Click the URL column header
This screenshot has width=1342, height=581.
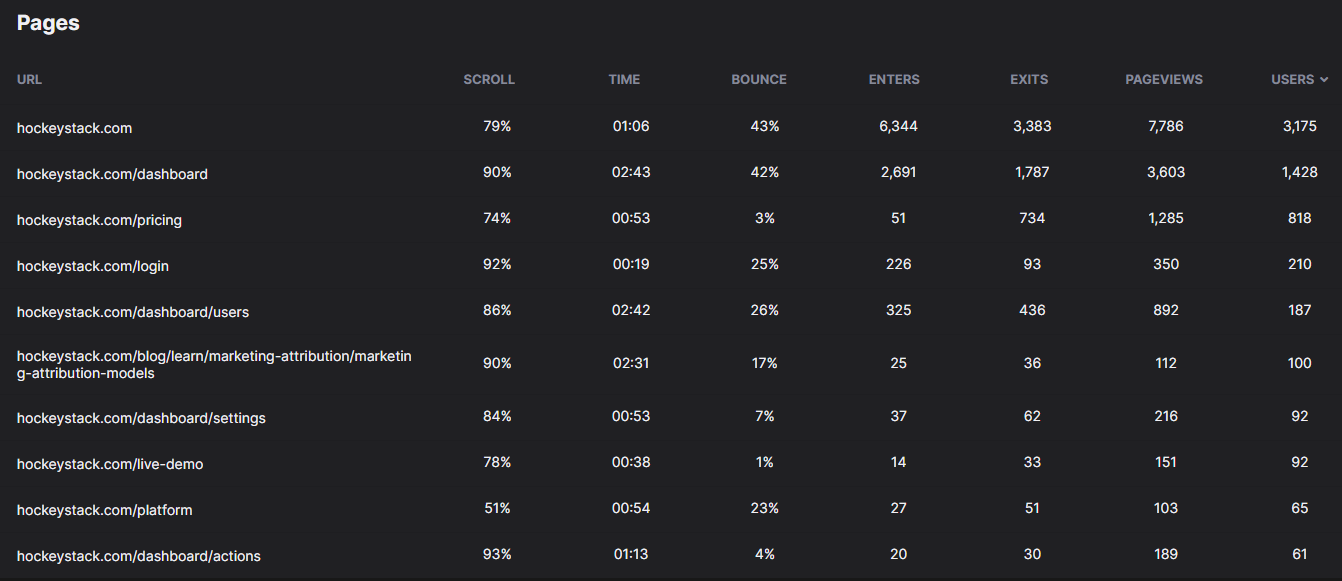[29, 79]
